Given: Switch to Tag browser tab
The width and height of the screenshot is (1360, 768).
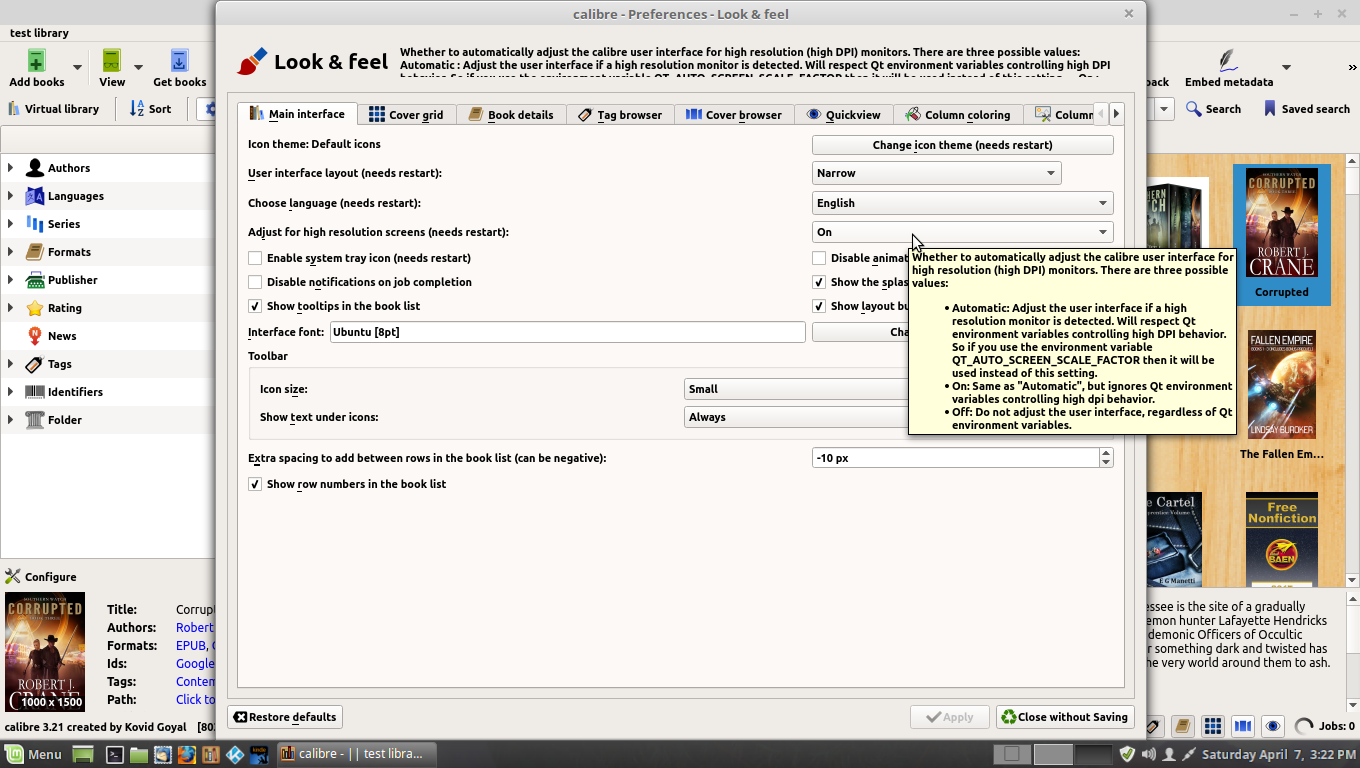Looking at the screenshot, I should tap(620, 115).
